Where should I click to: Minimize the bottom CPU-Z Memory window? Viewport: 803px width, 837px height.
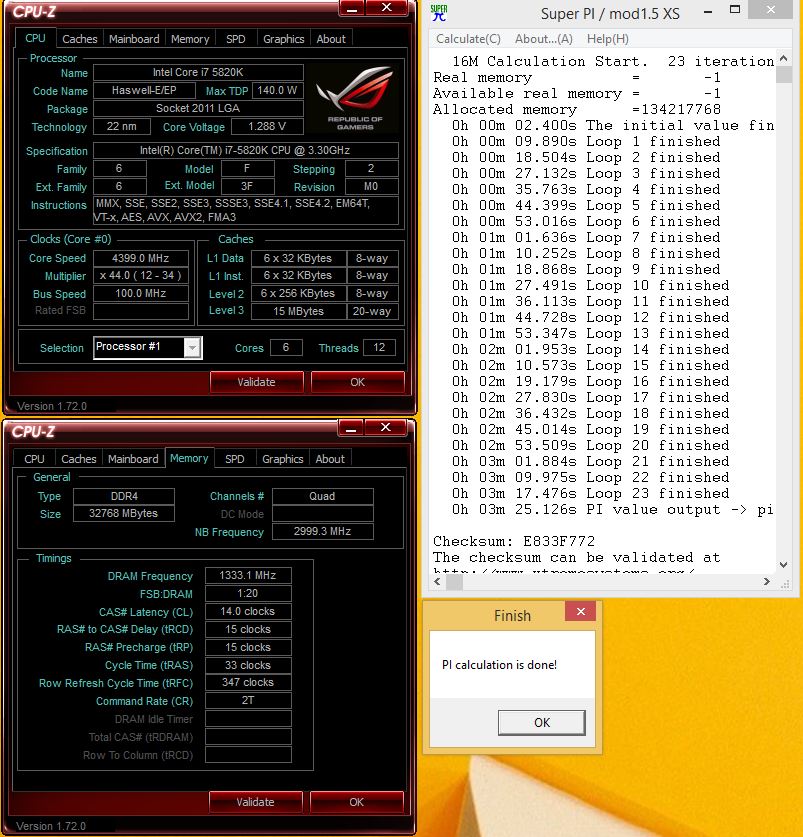click(x=351, y=428)
